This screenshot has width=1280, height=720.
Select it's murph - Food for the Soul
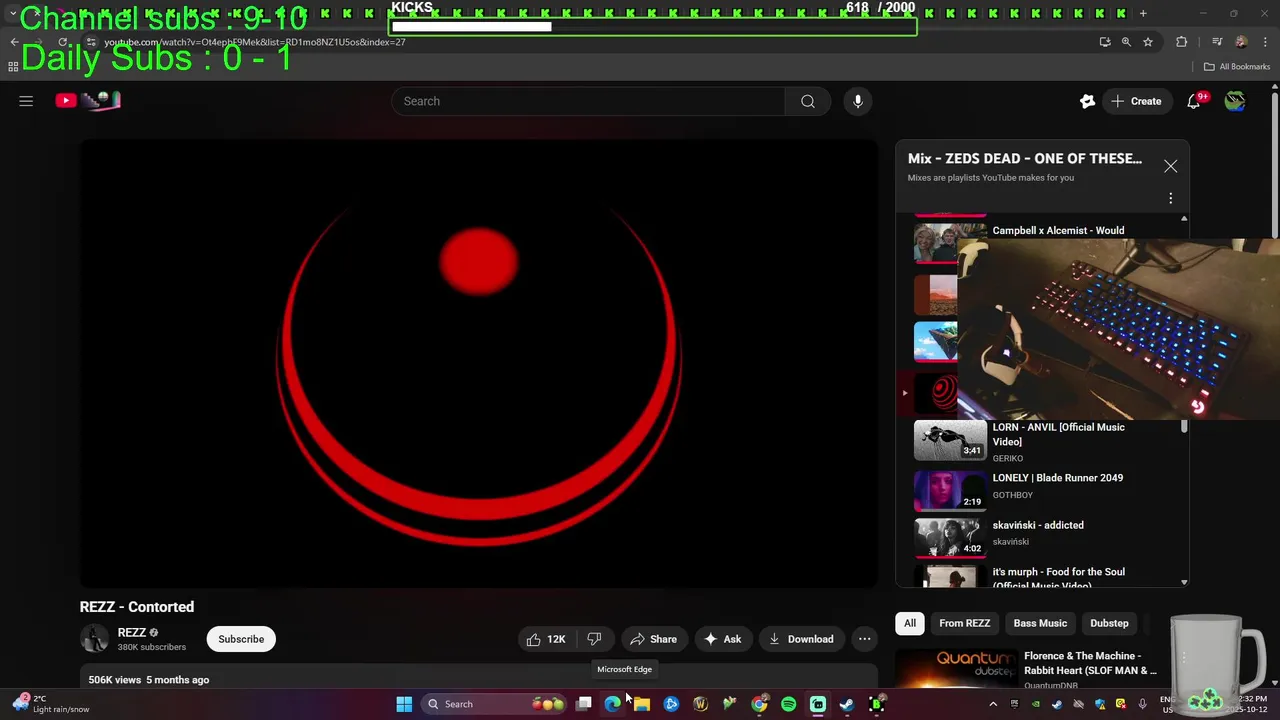(x=1058, y=577)
